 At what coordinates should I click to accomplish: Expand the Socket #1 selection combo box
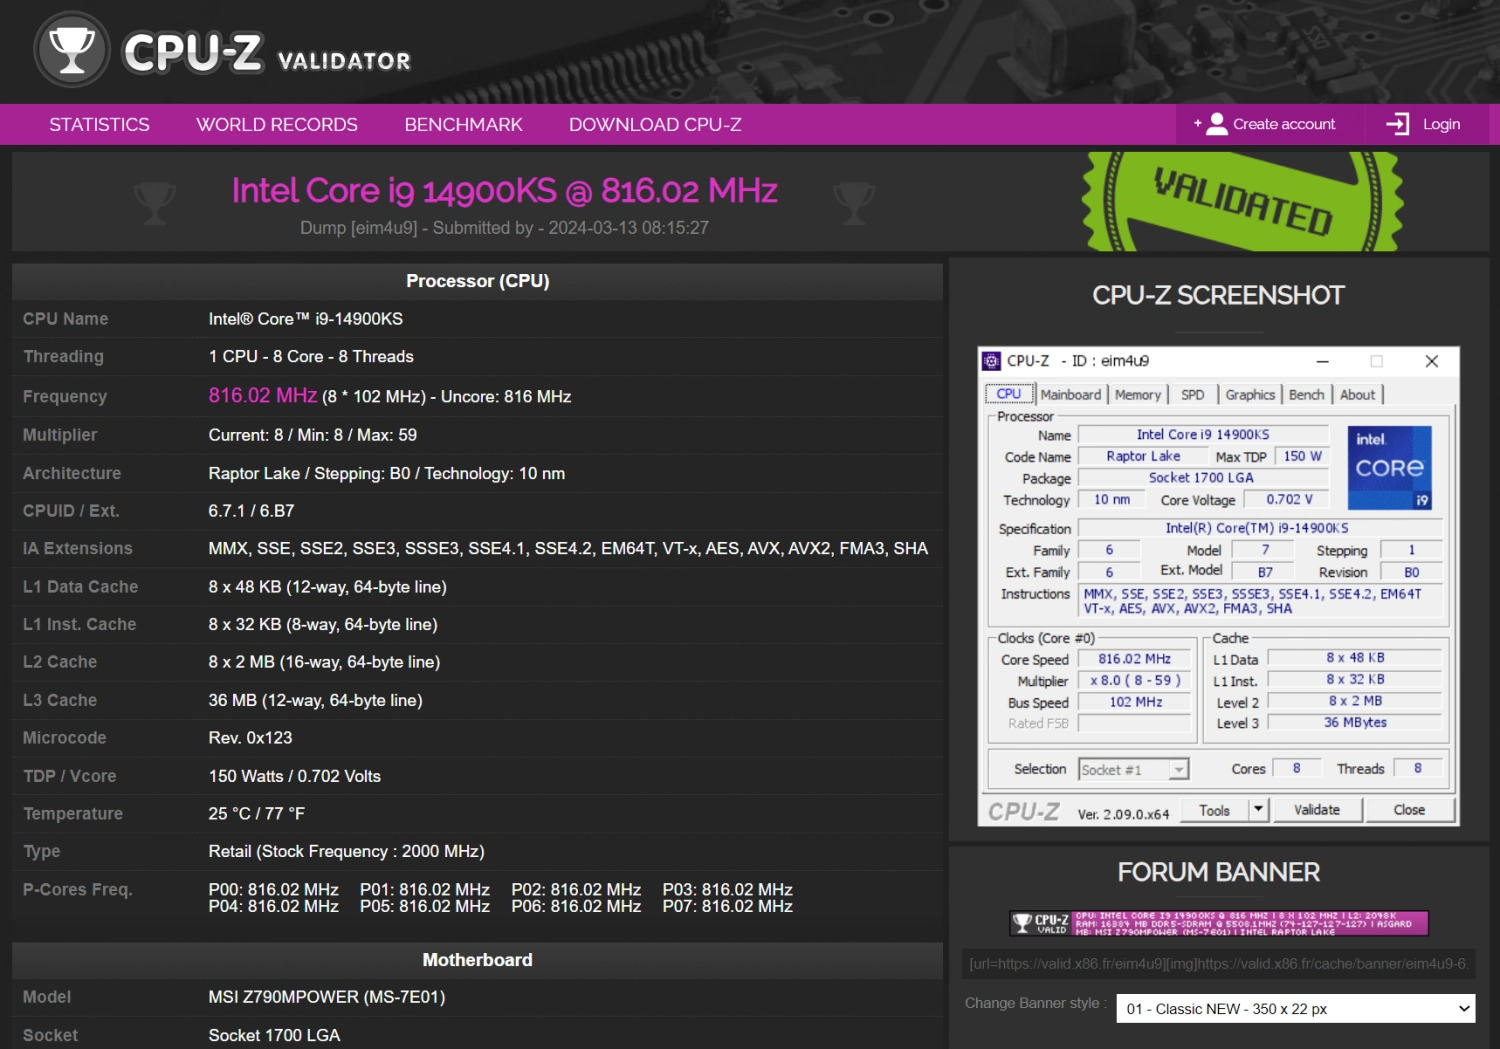click(1179, 769)
